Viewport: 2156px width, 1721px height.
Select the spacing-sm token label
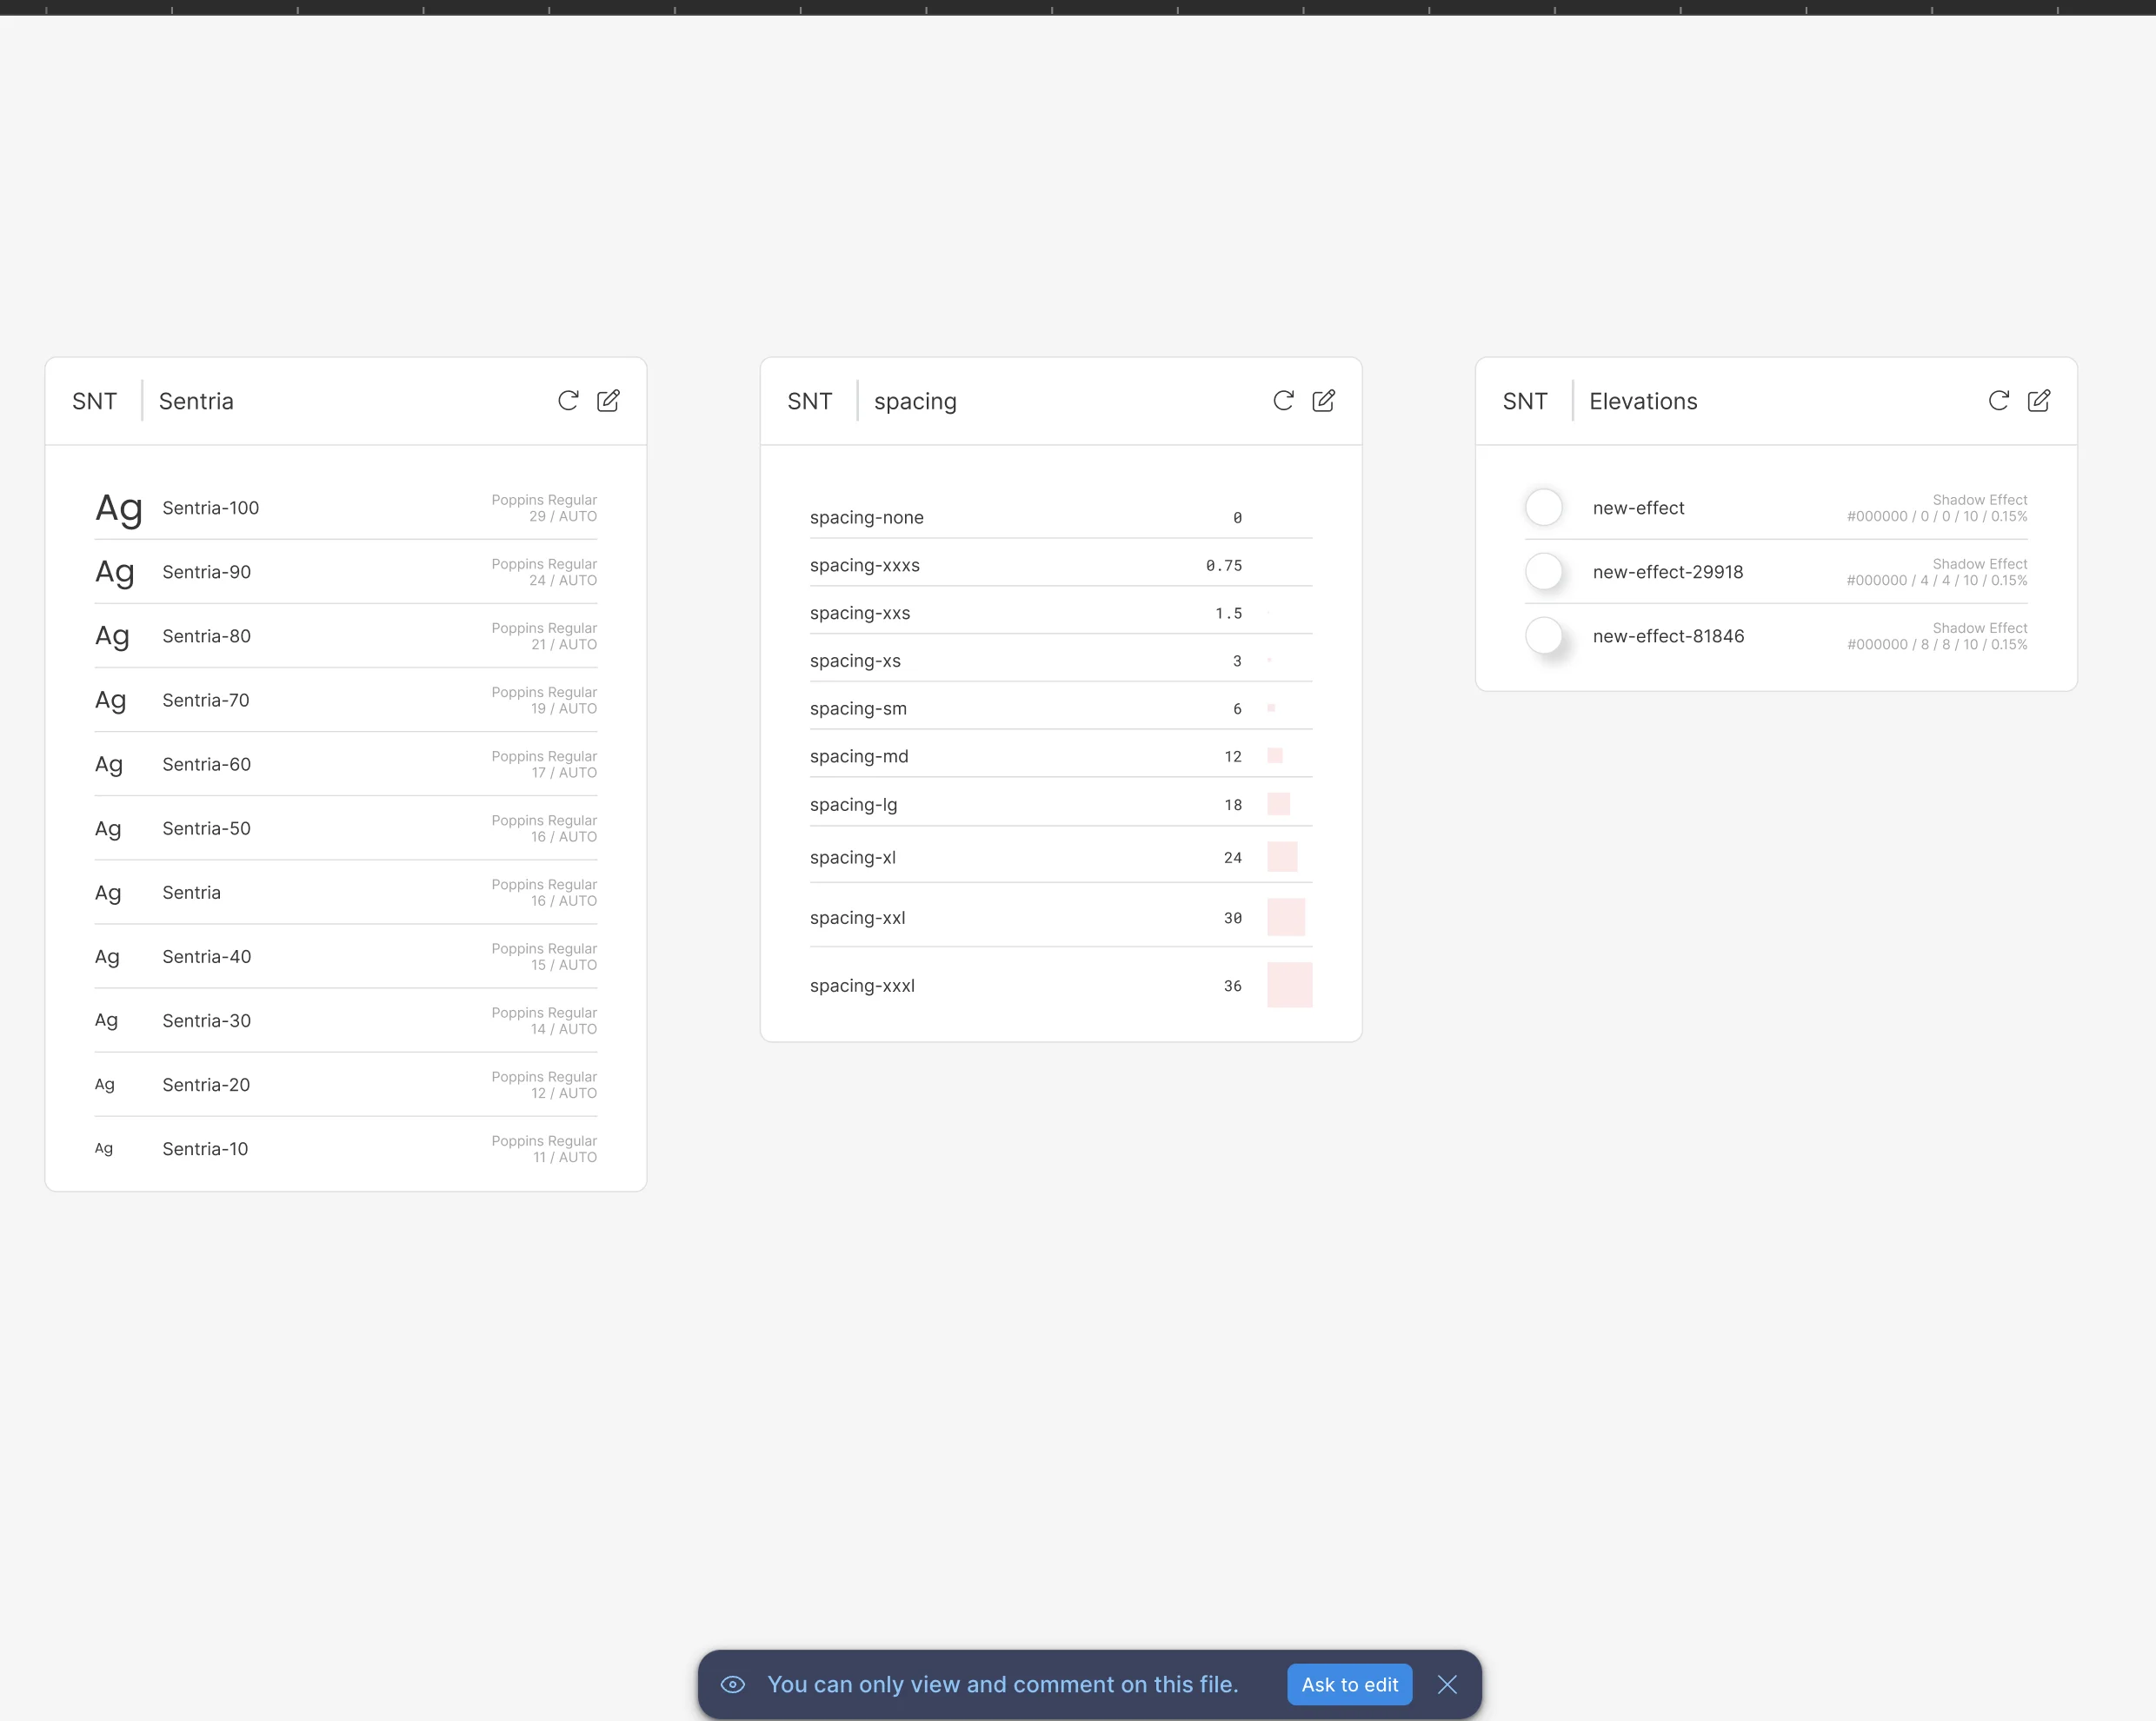coord(858,708)
